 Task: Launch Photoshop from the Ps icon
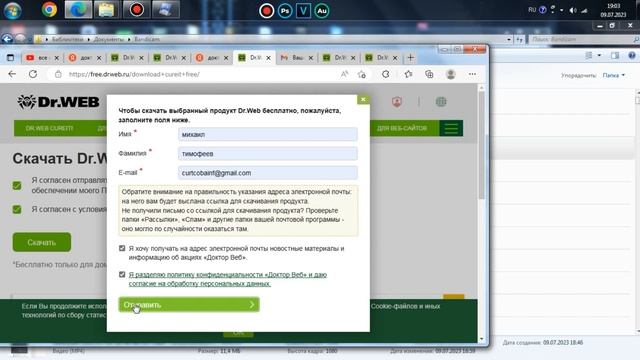coord(285,11)
